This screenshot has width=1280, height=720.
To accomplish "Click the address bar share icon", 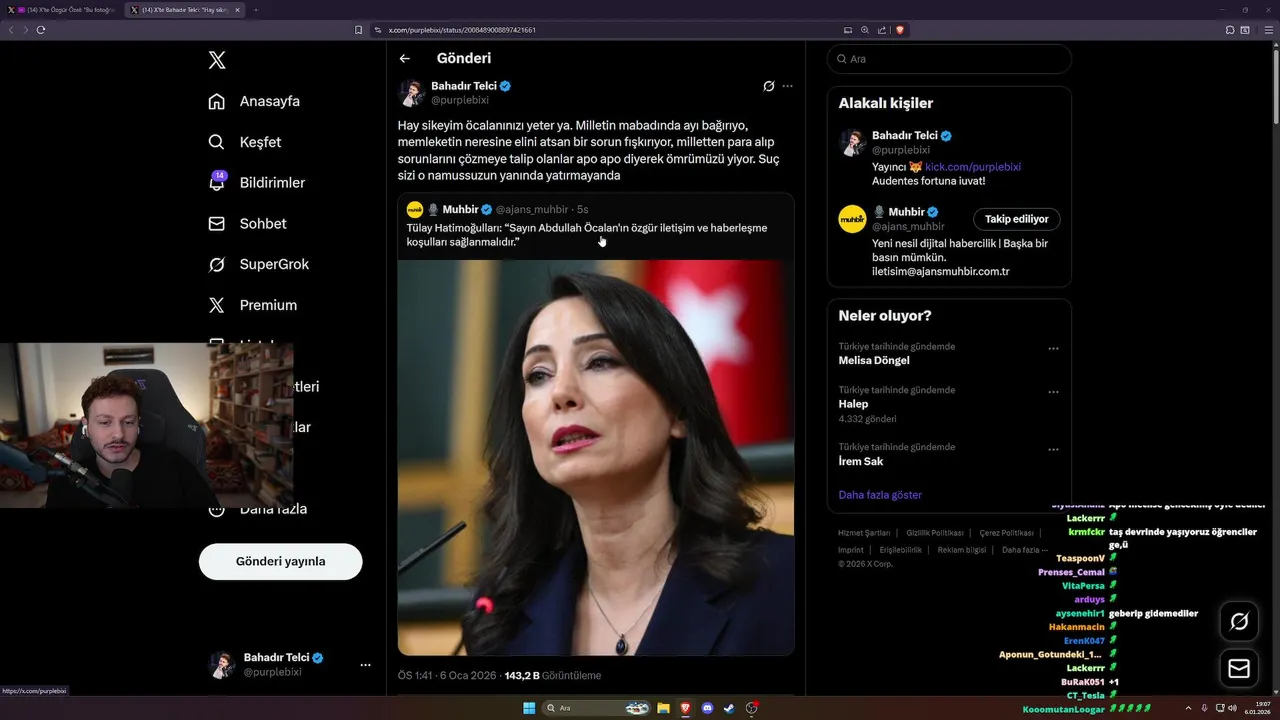I will point(882,30).
